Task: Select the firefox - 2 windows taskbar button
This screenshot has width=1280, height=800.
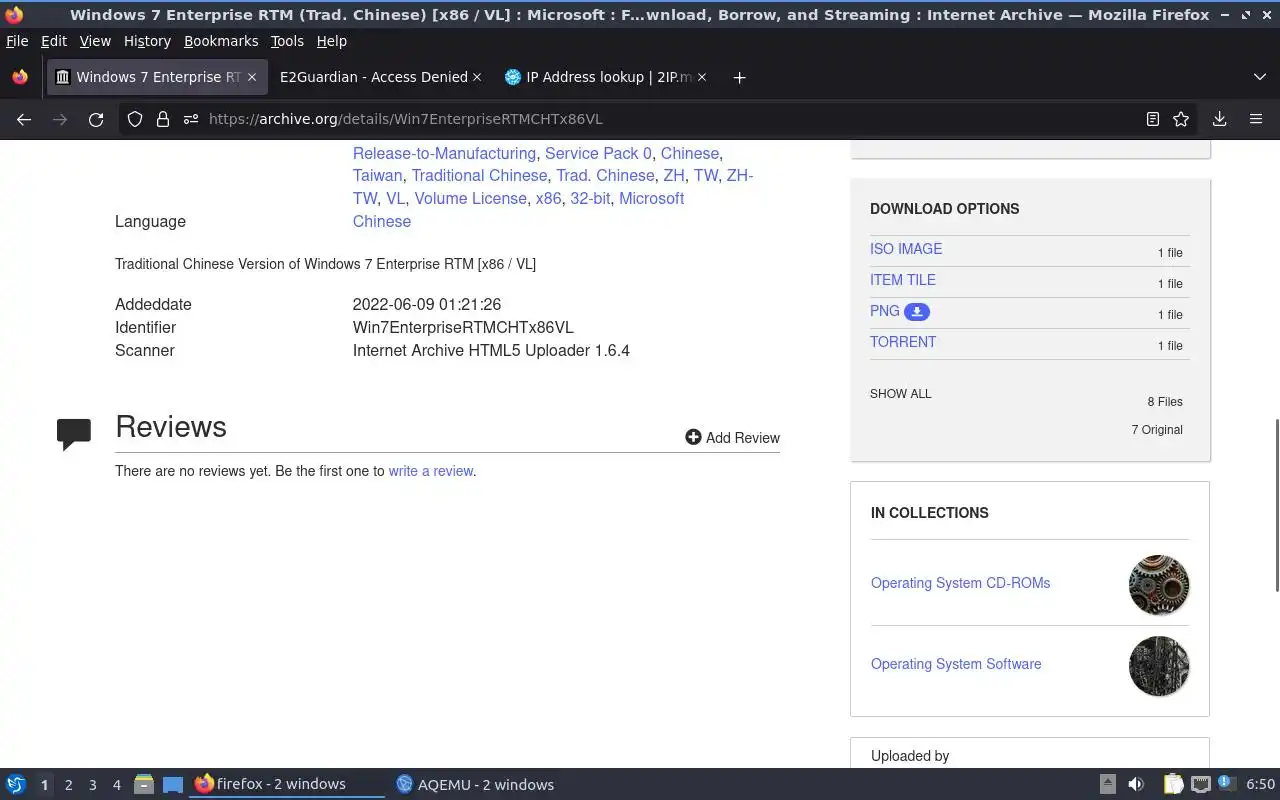Action: pyautogui.click(x=287, y=785)
